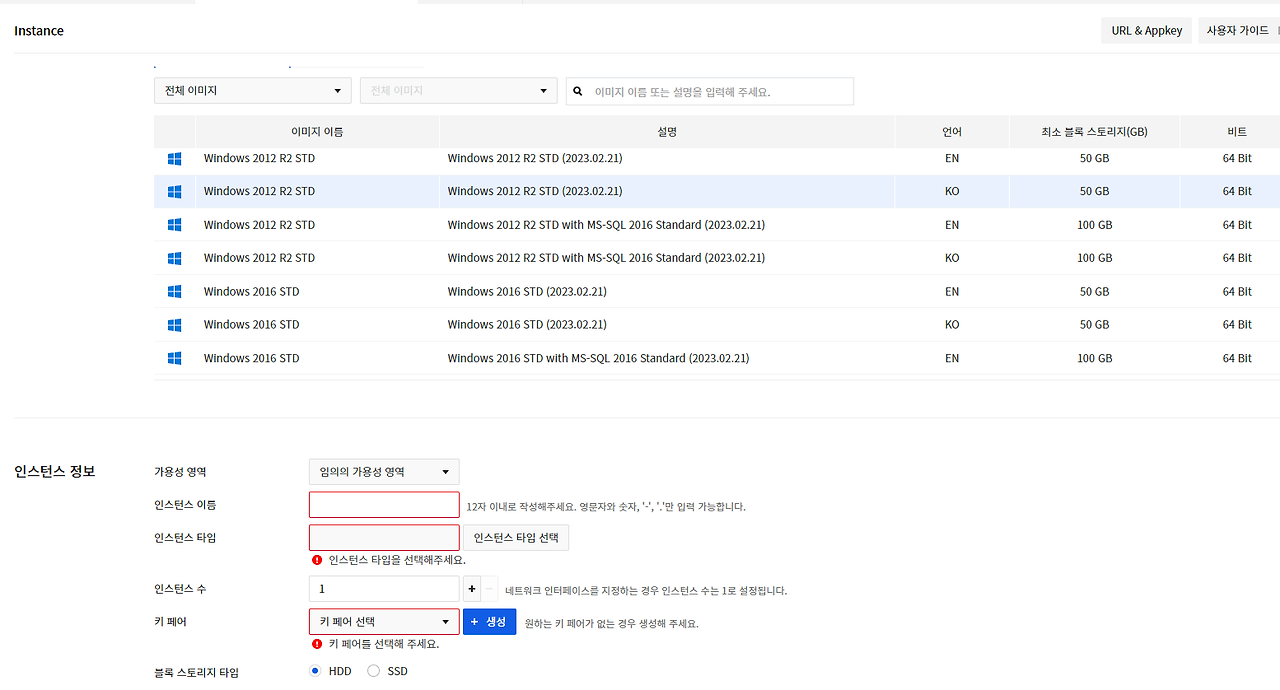
Task: Select Windows 2012 R2 STD with MS-SQL 2016 EN description
Action: tap(606, 225)
